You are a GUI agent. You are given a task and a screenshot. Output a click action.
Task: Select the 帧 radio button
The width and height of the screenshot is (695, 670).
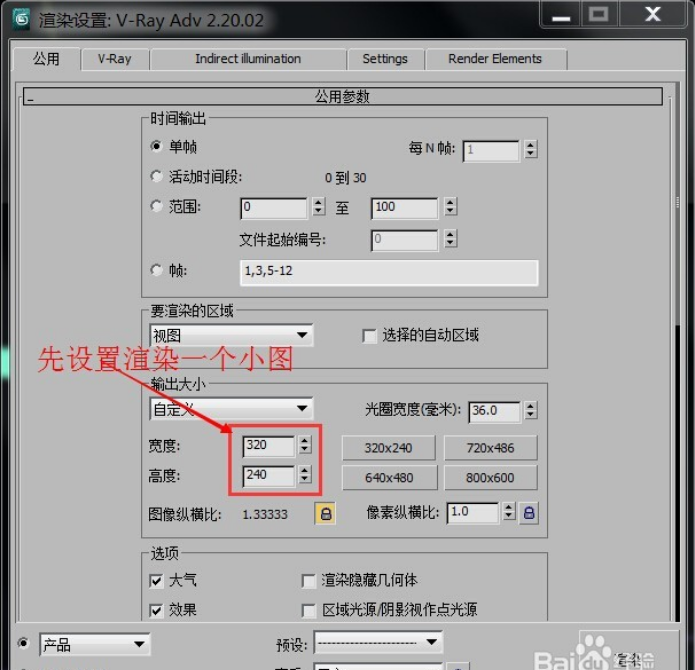click(156, 269)
